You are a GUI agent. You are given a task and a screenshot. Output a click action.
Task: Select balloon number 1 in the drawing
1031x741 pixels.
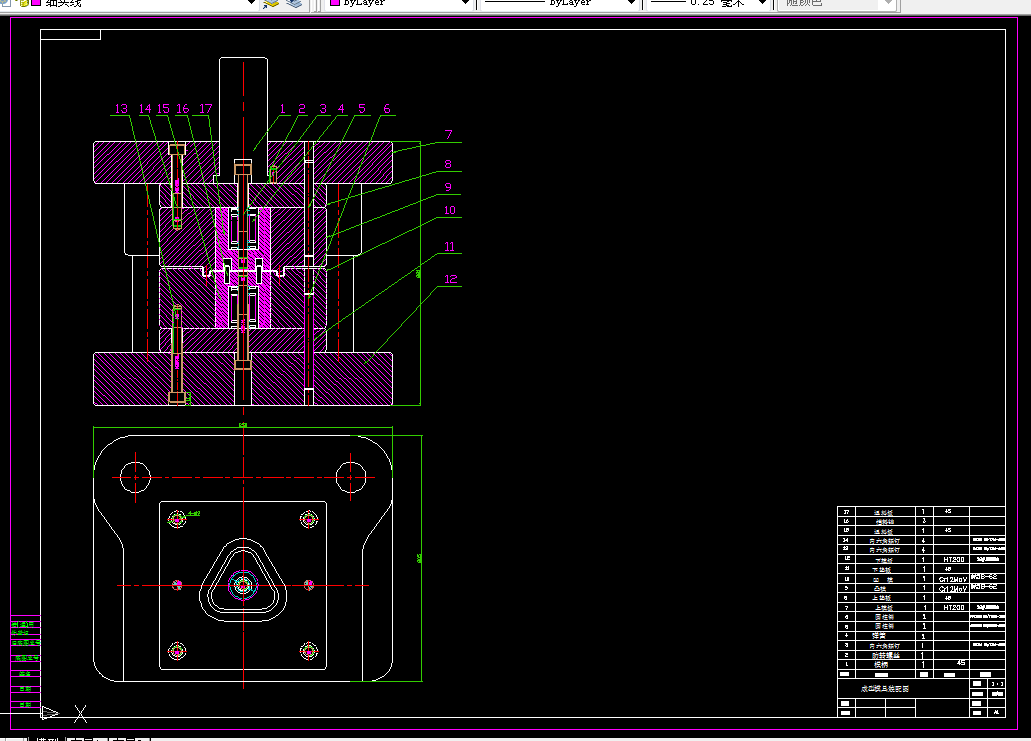[x=283, y=108]
